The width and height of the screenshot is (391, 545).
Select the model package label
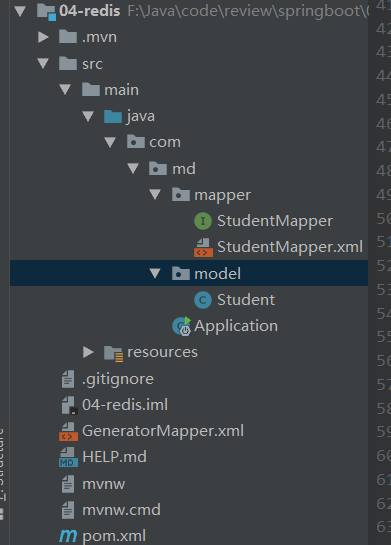pyautogui.click(x=218, y=274)
